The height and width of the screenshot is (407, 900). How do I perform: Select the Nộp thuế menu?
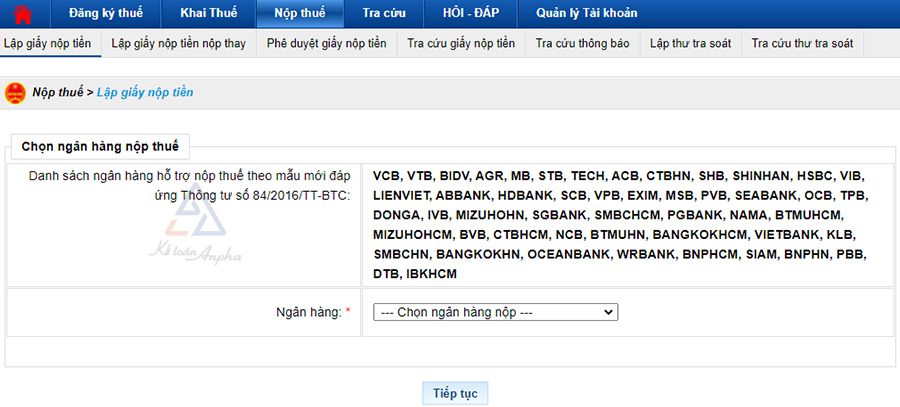300,13
